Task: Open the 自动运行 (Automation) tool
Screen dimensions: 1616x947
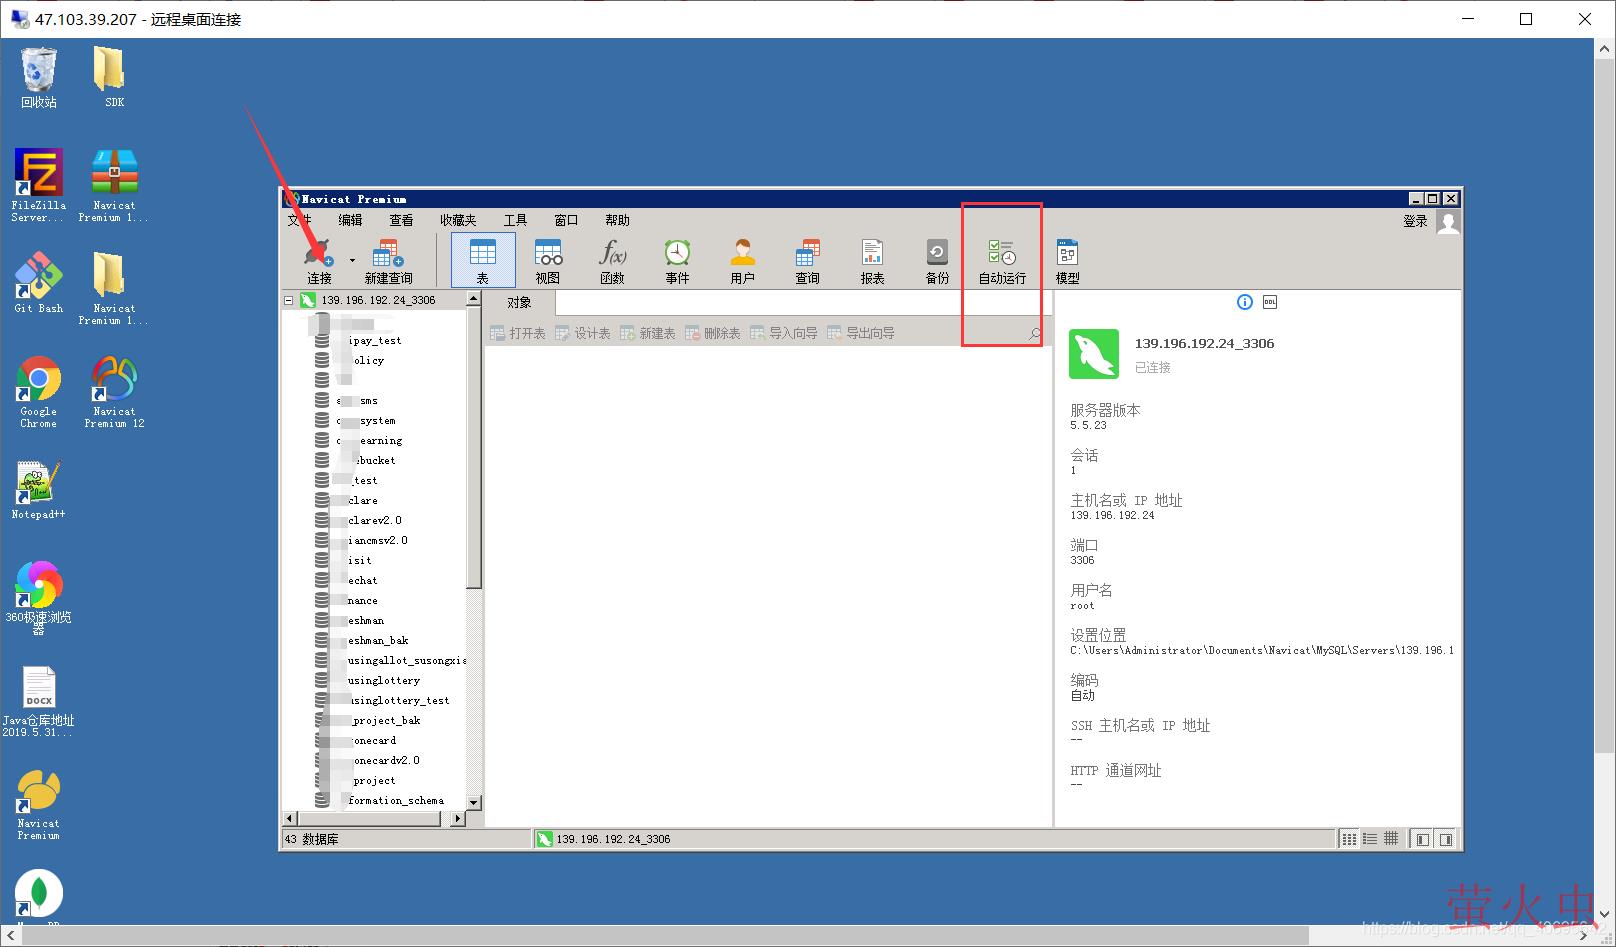Action: (x=1002, y=261)
